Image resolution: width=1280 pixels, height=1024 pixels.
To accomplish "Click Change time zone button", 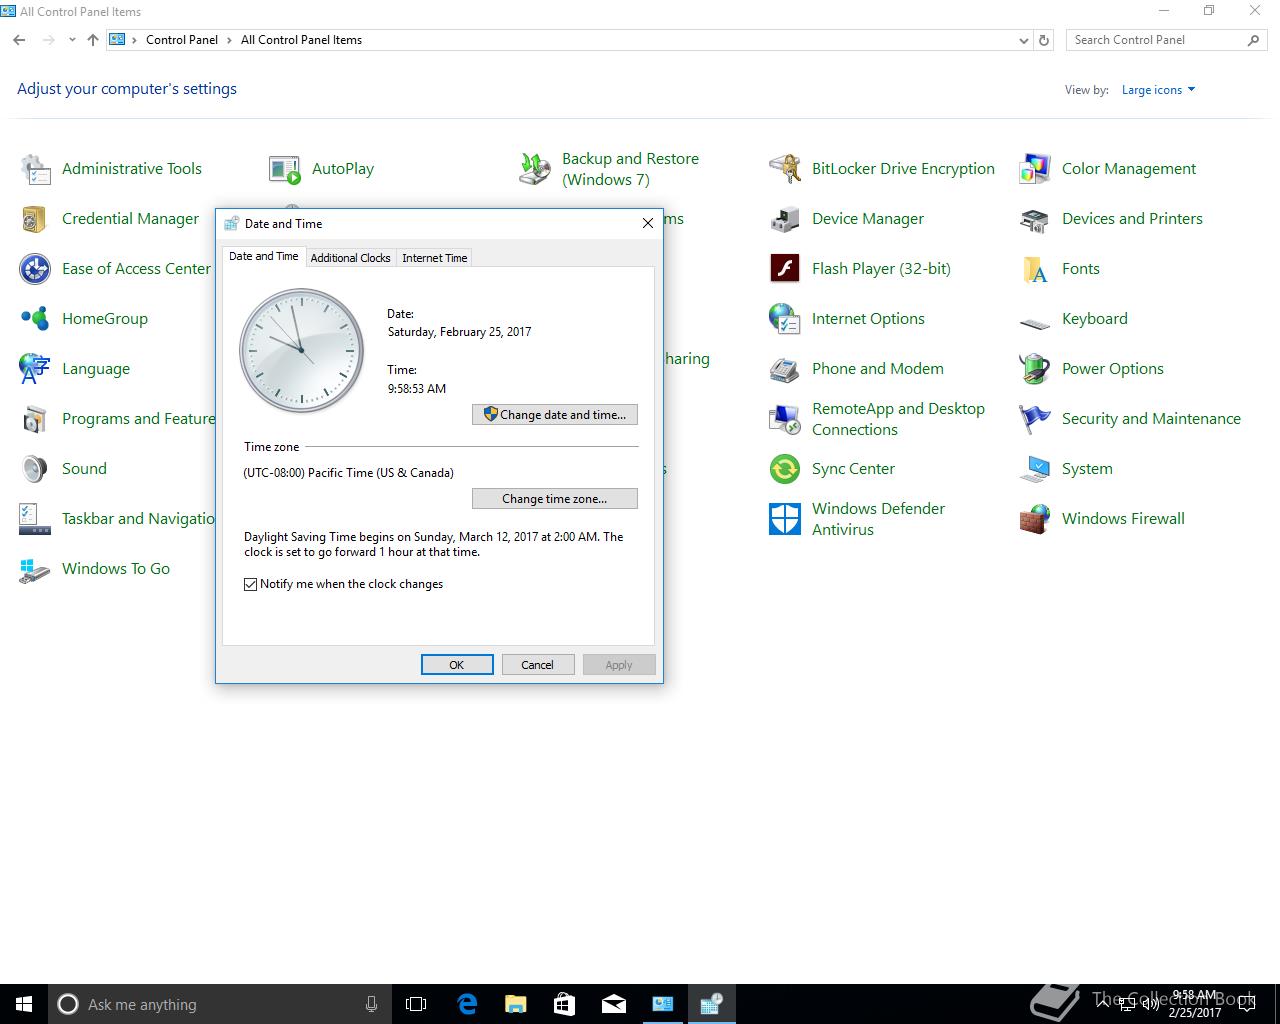I will click(555, 499).
